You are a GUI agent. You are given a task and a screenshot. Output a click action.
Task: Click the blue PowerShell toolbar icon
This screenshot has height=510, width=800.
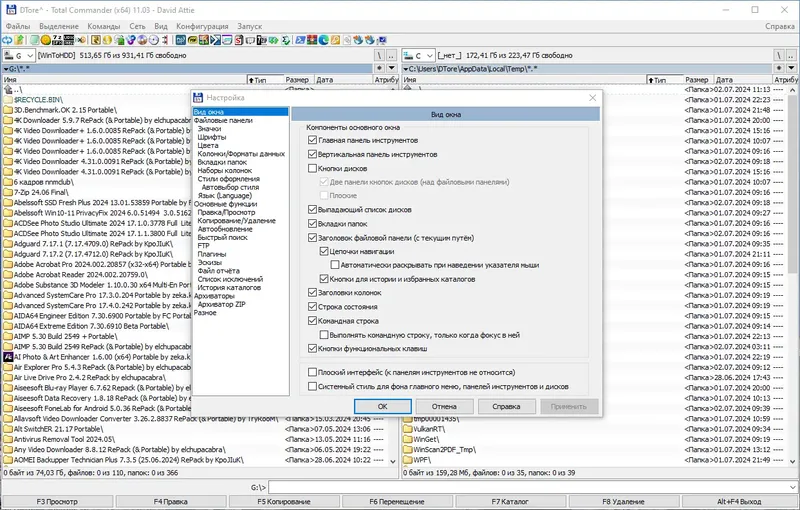click(300, 40)
